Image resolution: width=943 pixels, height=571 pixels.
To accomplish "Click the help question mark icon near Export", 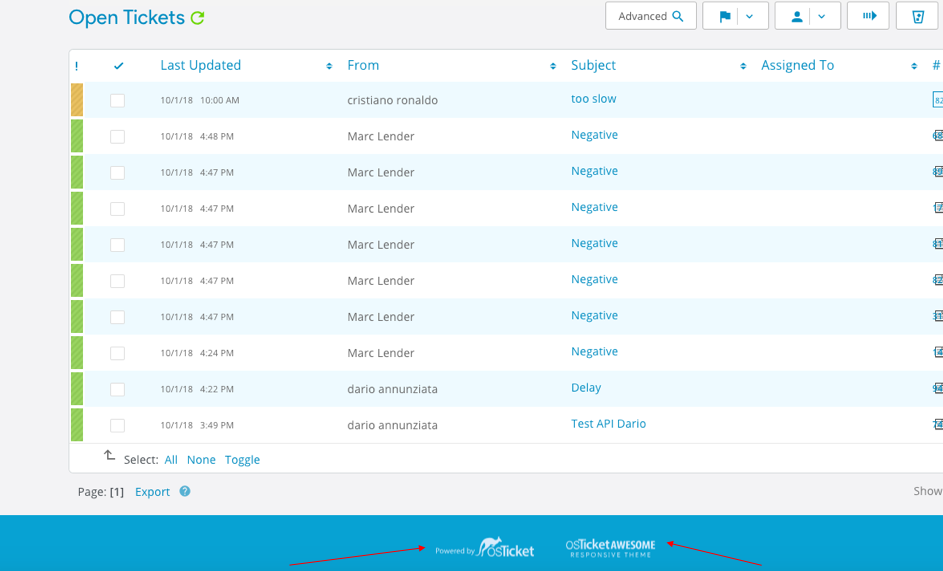I will (185, 491).
